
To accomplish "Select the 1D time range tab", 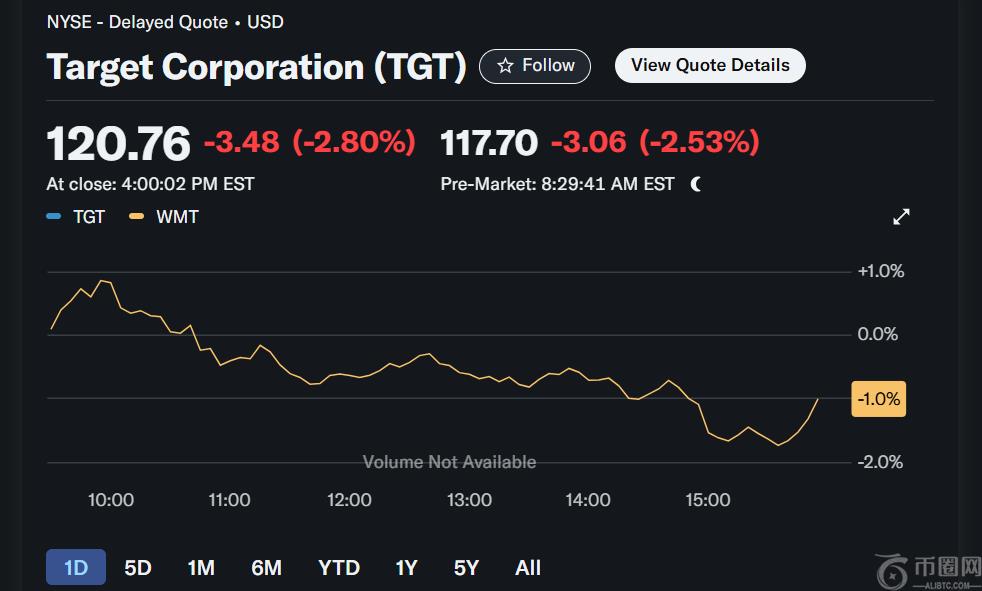I will pyautogui.click(x=76, y=568).
